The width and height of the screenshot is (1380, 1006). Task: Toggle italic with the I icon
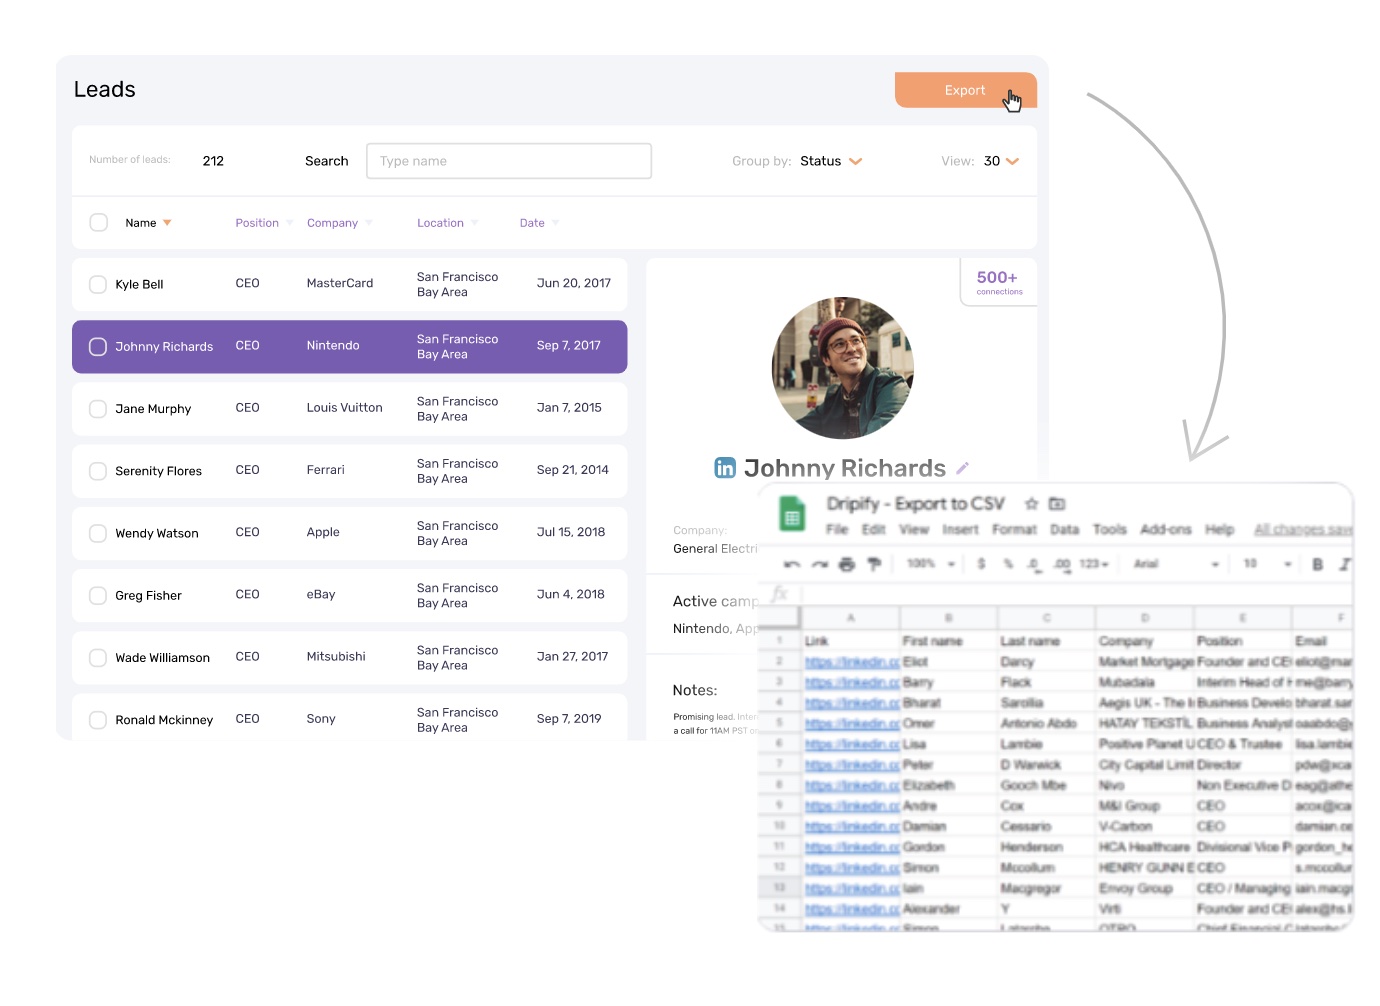coord(1344,565)
